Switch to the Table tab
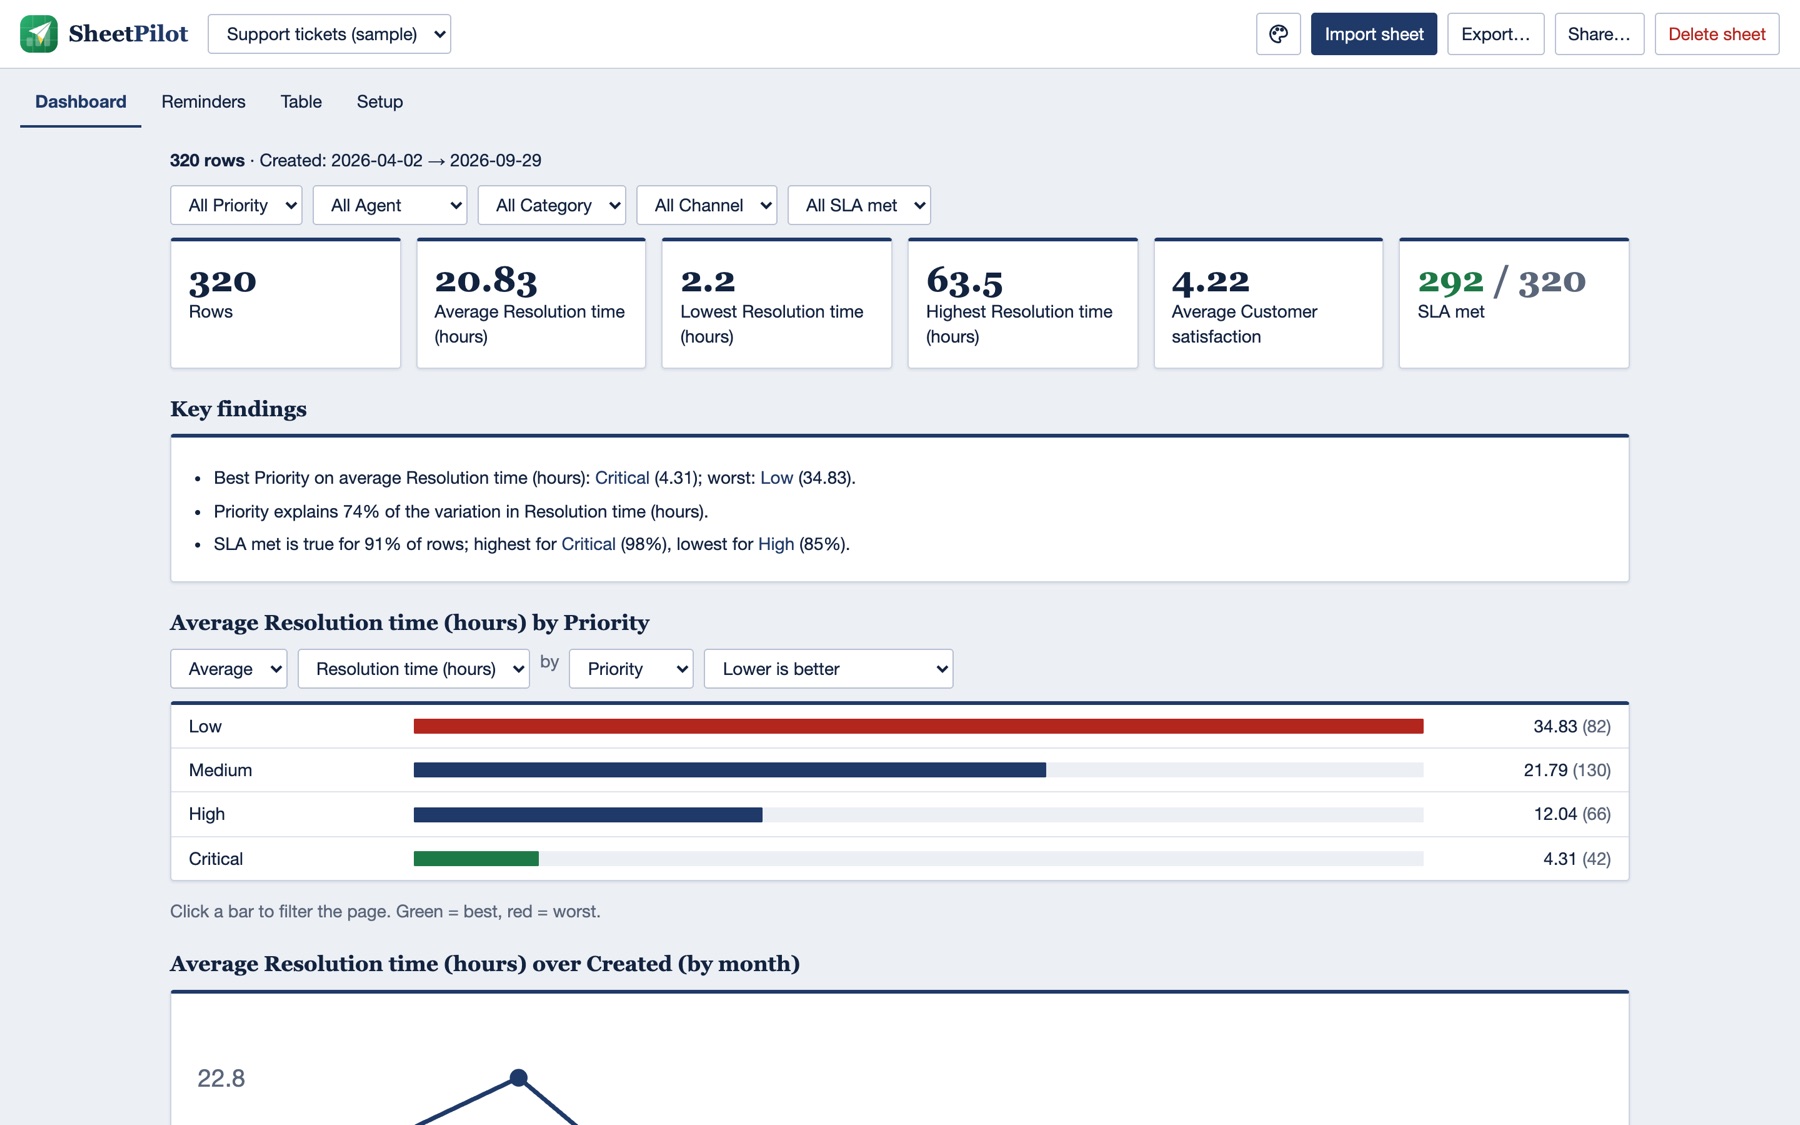 point(301,102)
